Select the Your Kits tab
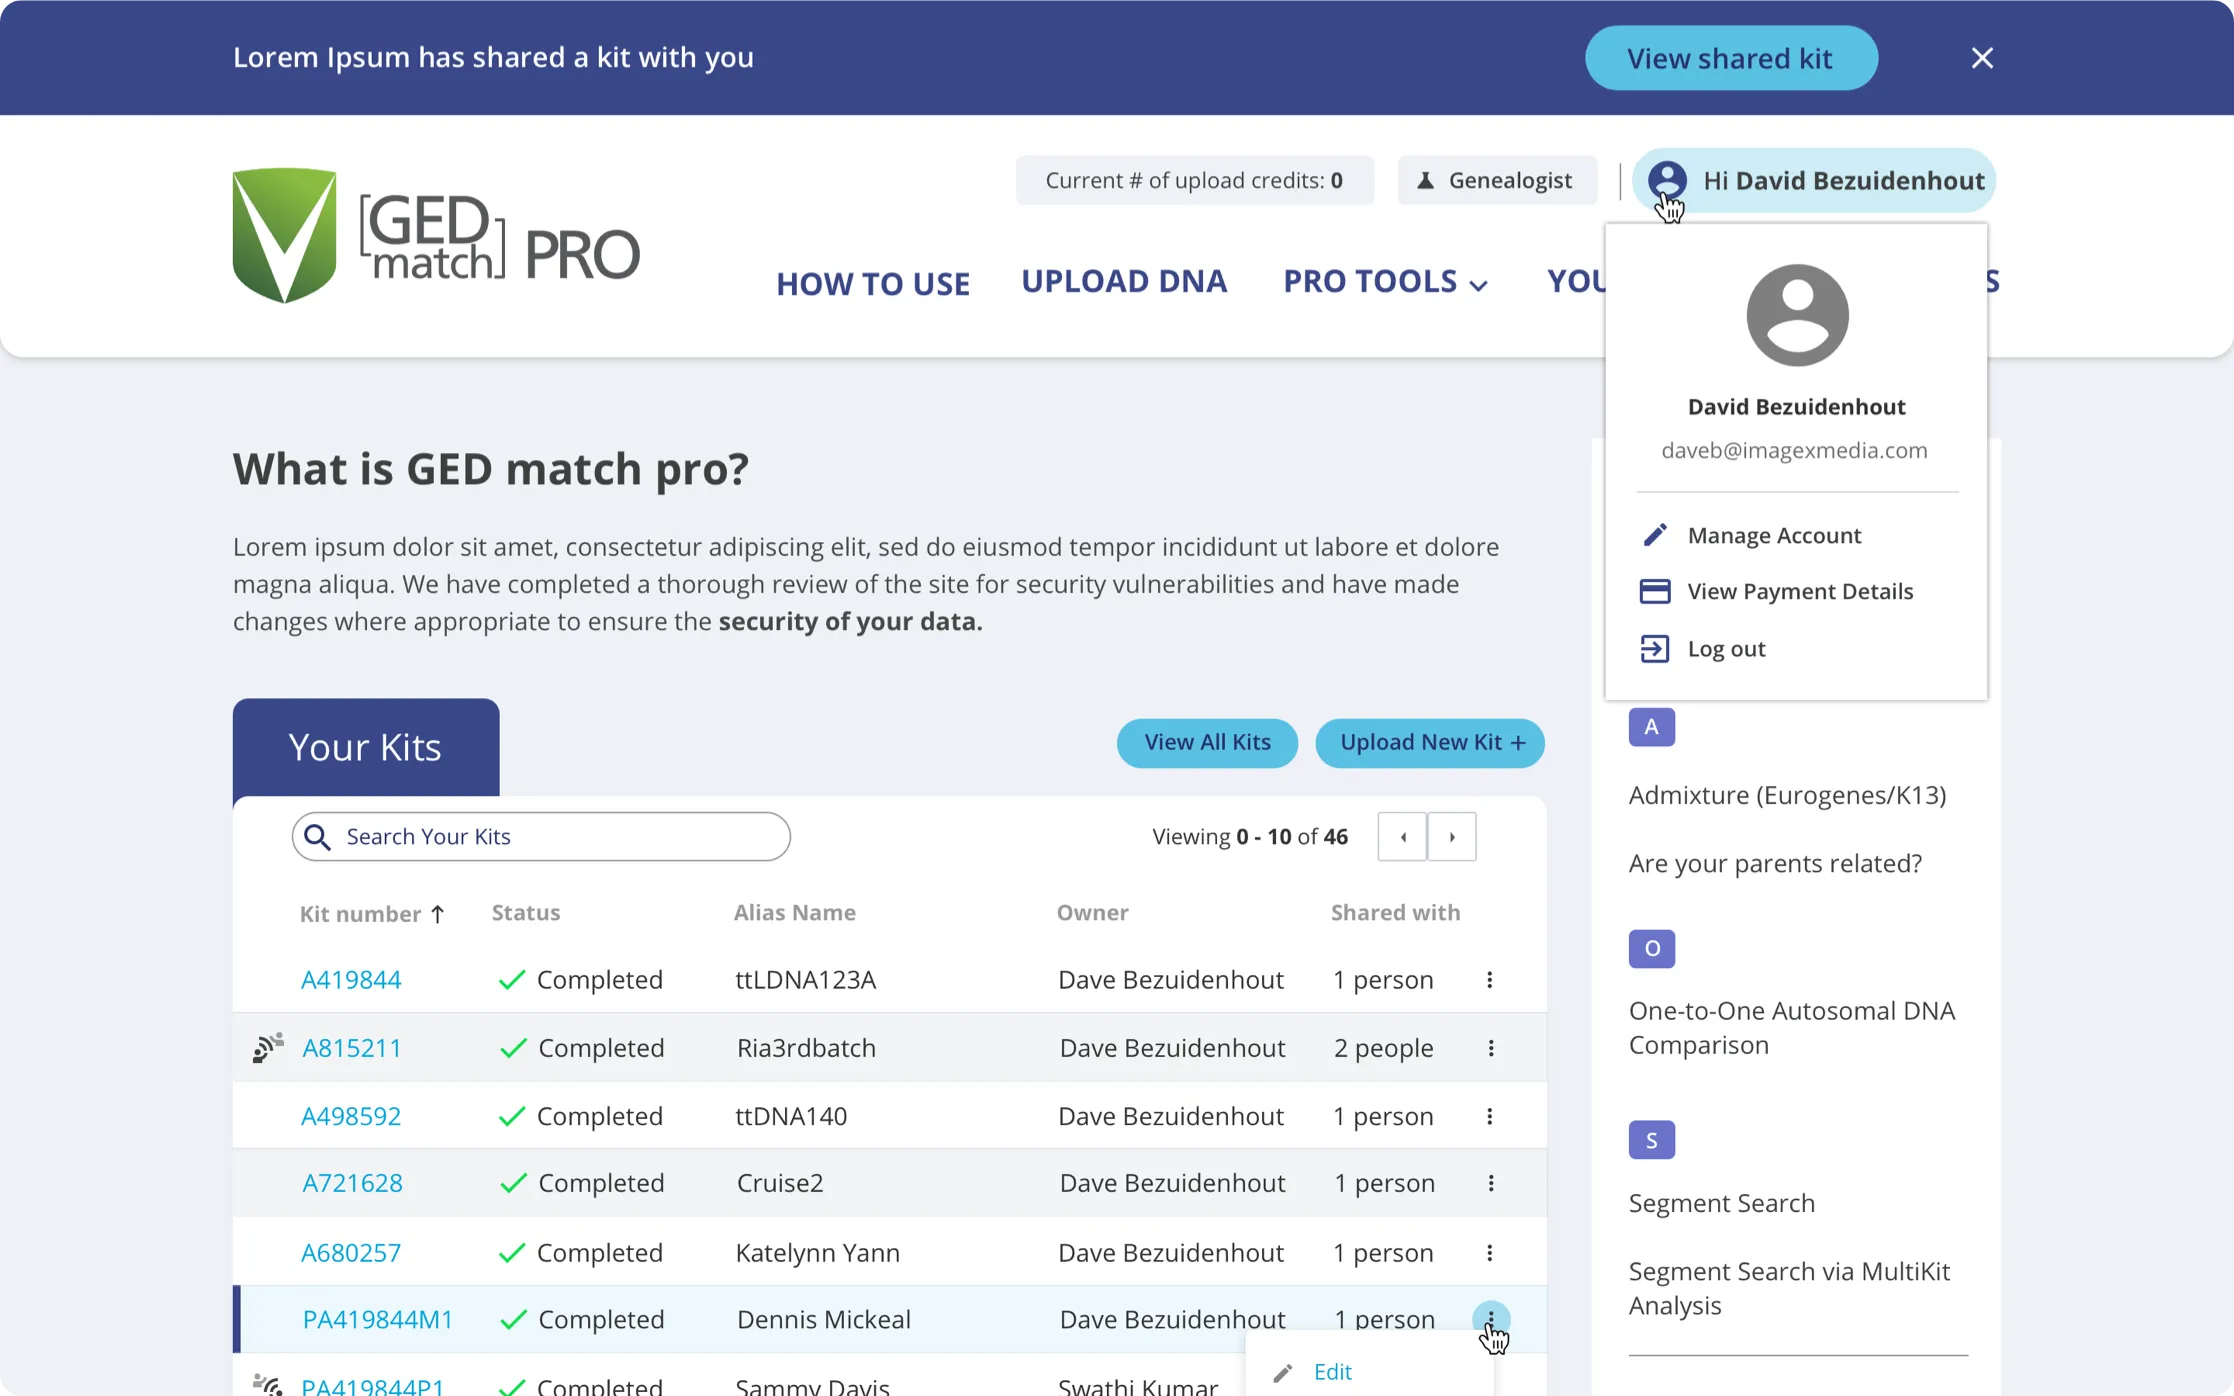 point(366,747)
